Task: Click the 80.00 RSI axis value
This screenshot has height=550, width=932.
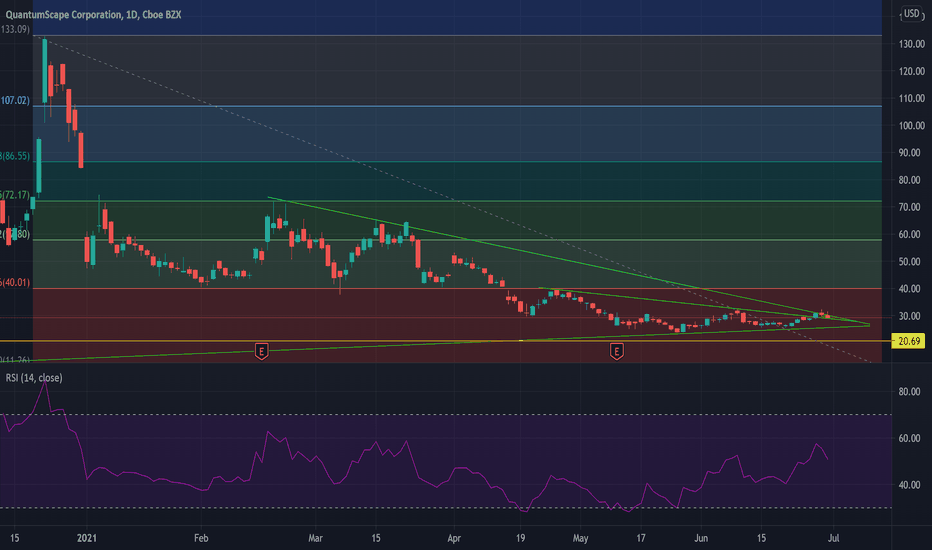Action: pyautogui.click(x=909, y=391)
